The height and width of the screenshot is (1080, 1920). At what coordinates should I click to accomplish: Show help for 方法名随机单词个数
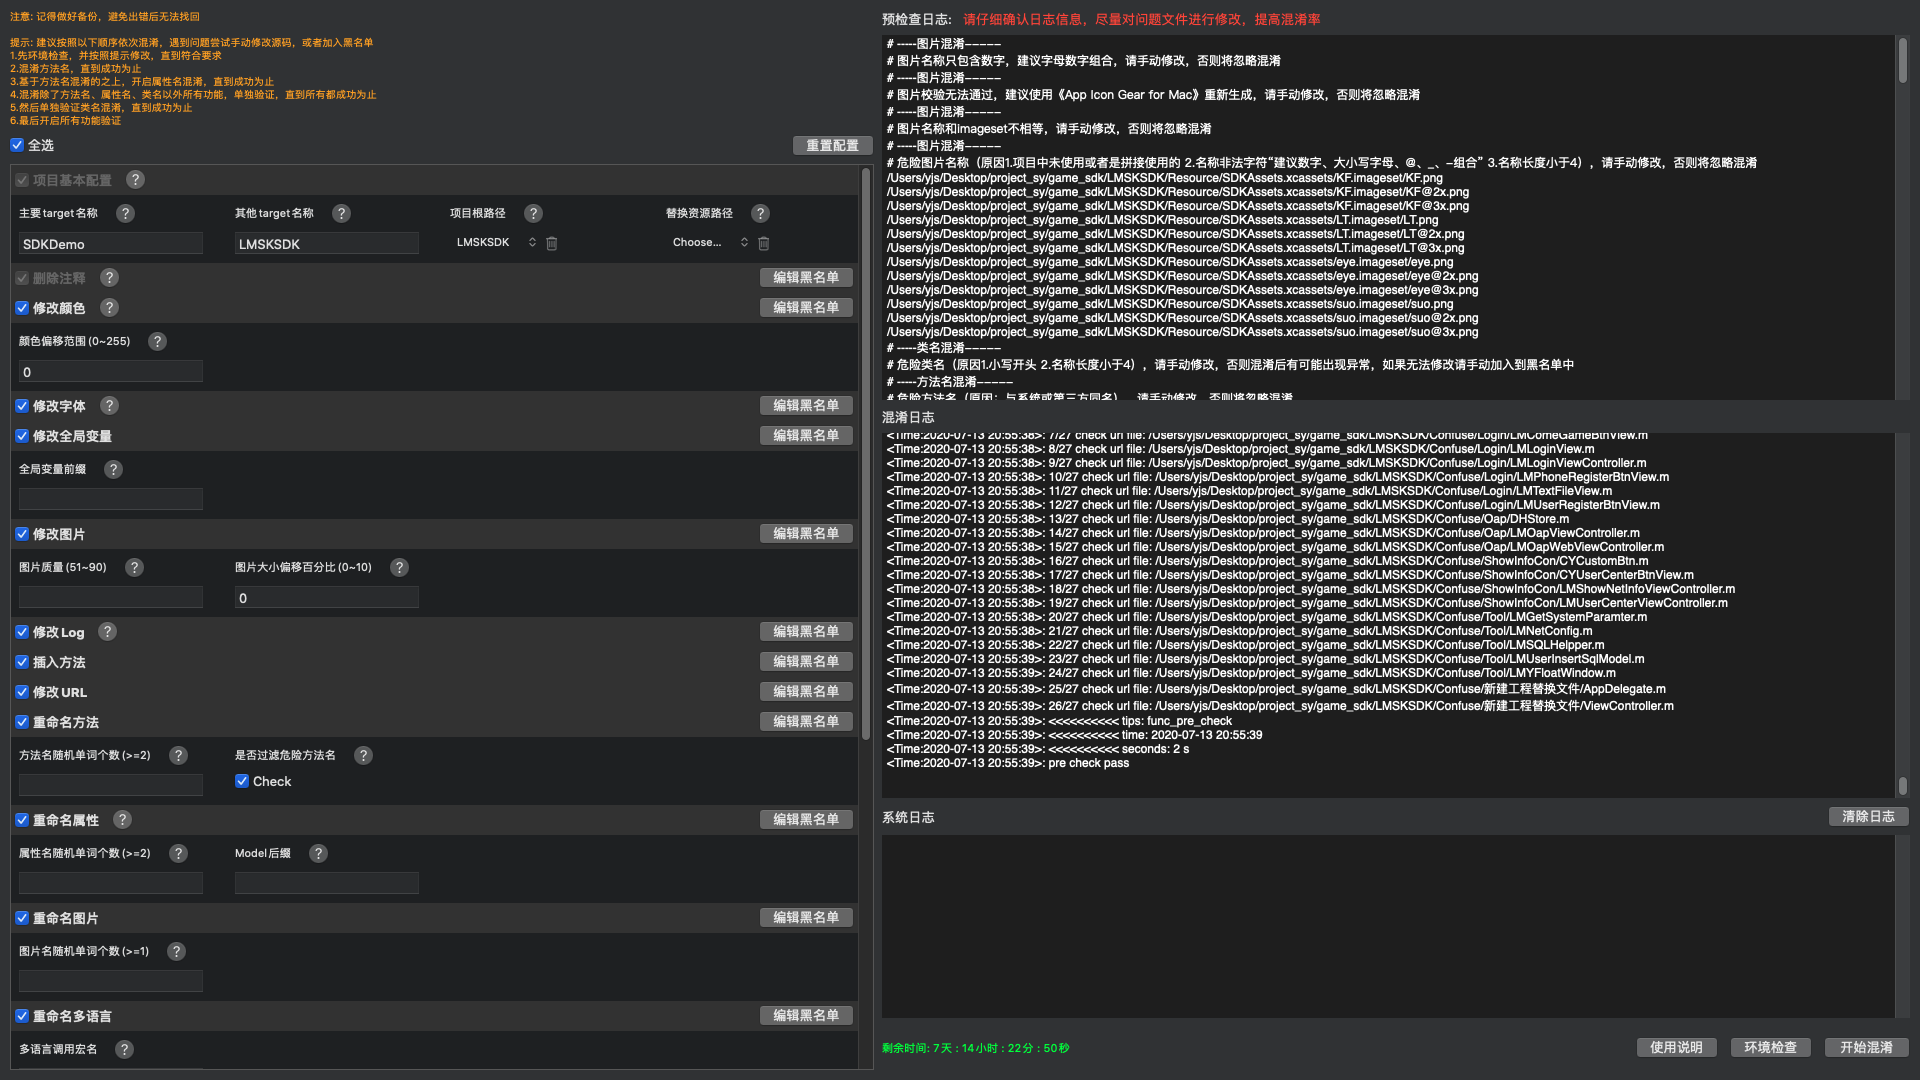click(x=179, y=756)
